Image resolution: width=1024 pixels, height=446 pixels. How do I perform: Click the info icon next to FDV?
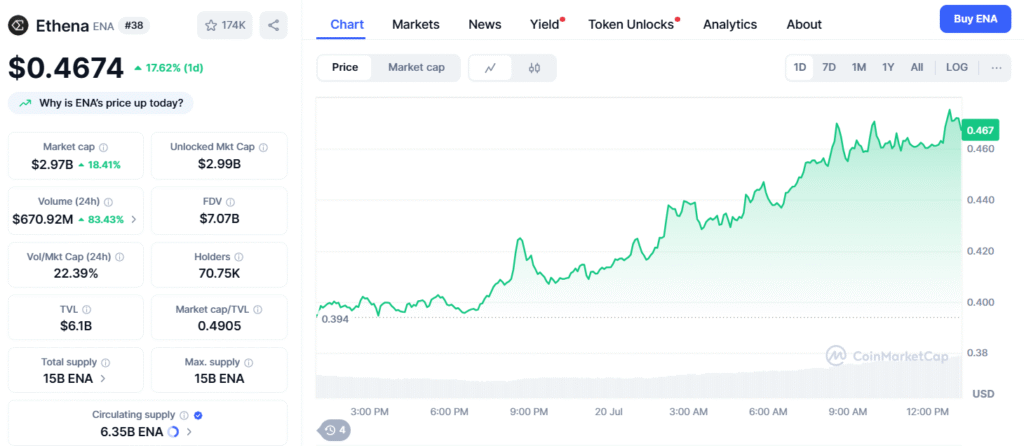click(x=231, y=202)
